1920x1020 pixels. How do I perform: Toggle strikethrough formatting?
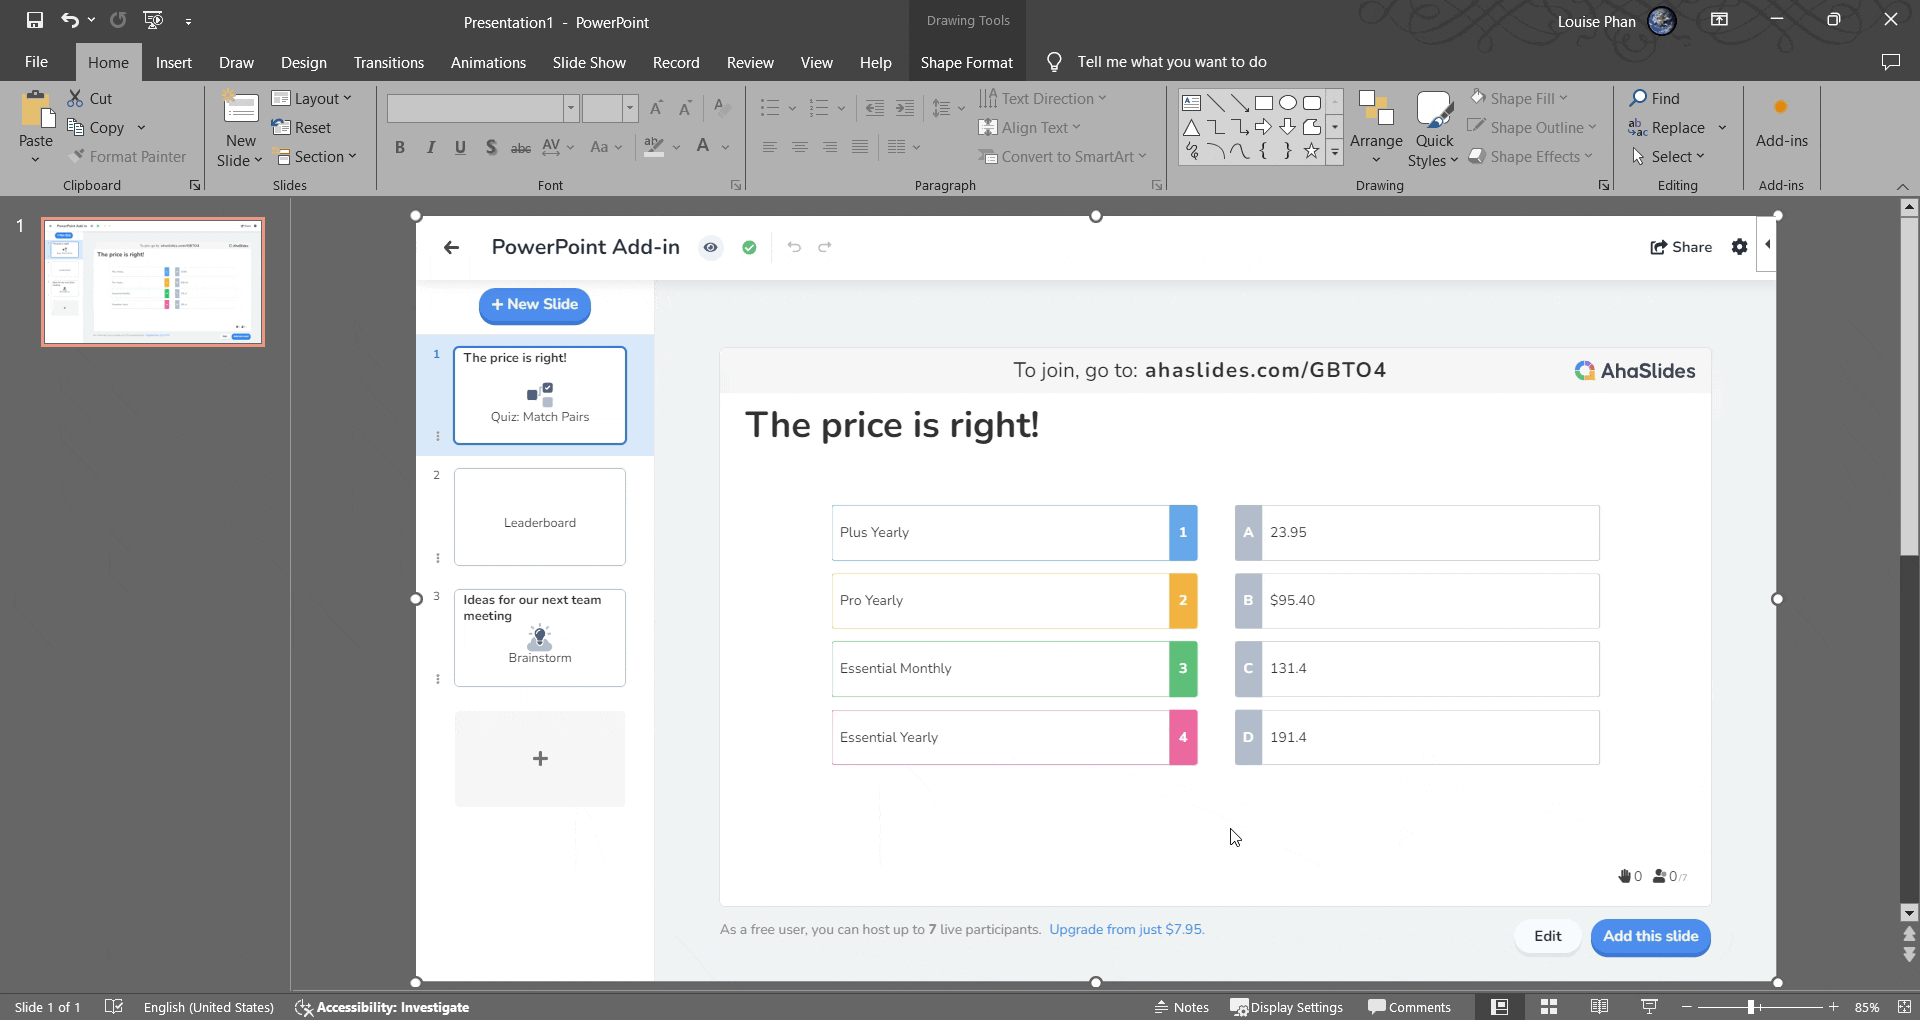pyautogui.click(x=520, y=147)
